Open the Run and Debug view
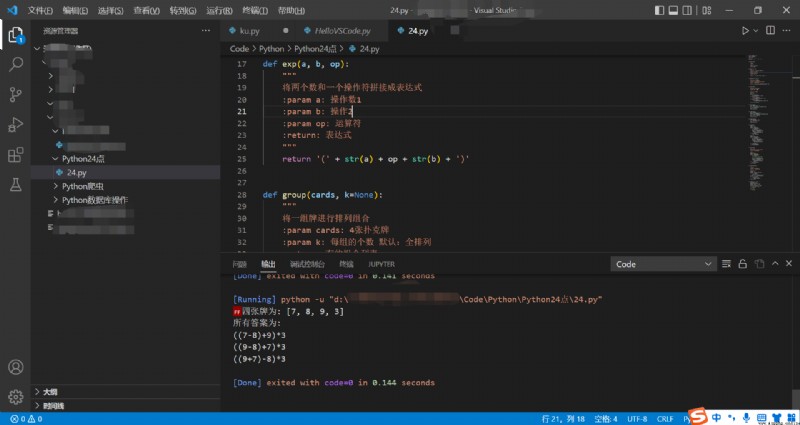The image size is (800, 425). click(16, 124)
